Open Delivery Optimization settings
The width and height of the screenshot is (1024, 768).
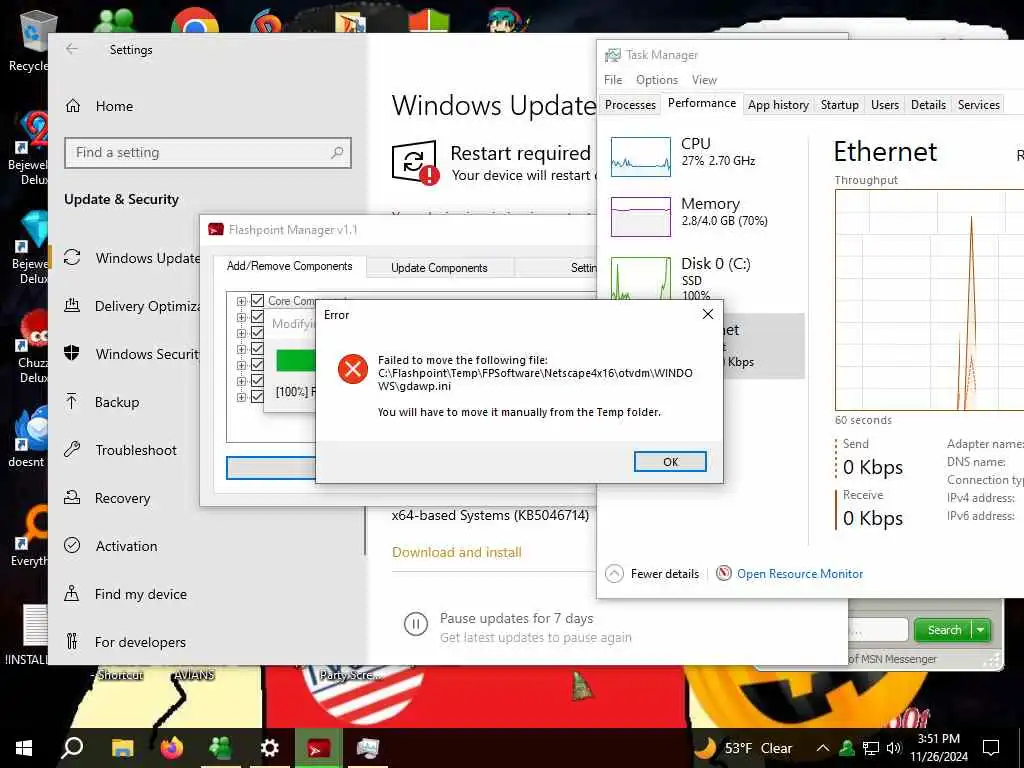pyautogui.click(x=132, y=306)
